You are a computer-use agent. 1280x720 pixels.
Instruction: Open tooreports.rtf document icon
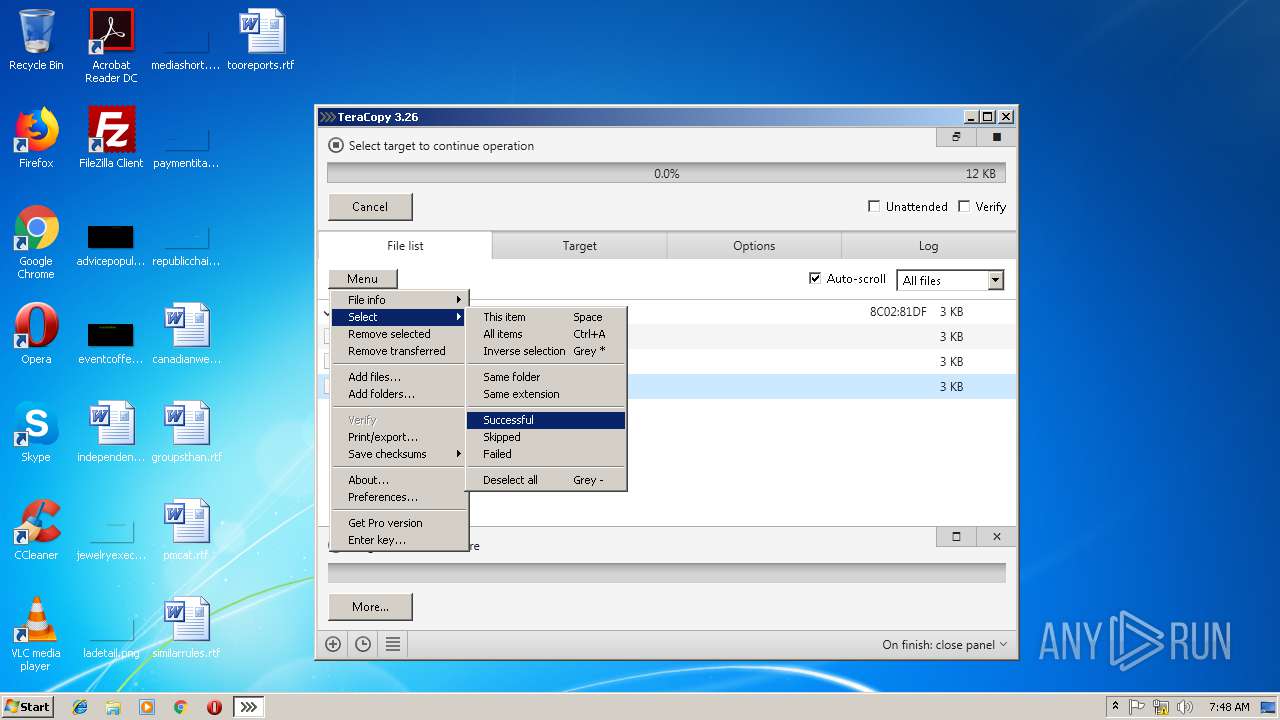point(261,40)
